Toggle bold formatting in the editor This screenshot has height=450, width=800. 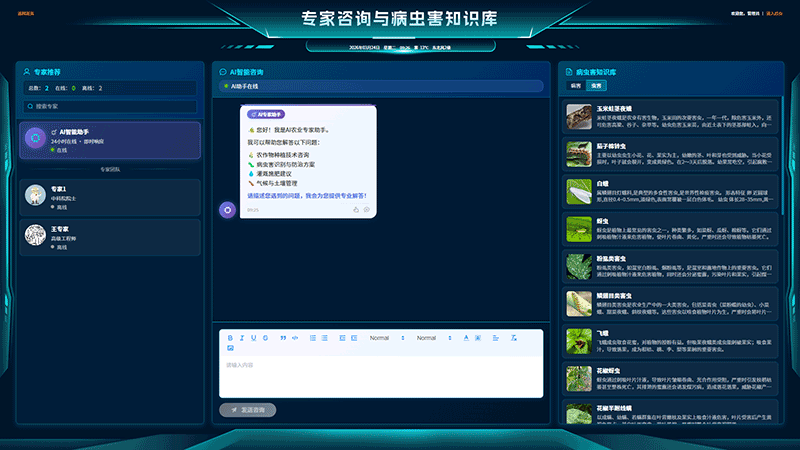[230, 338]
